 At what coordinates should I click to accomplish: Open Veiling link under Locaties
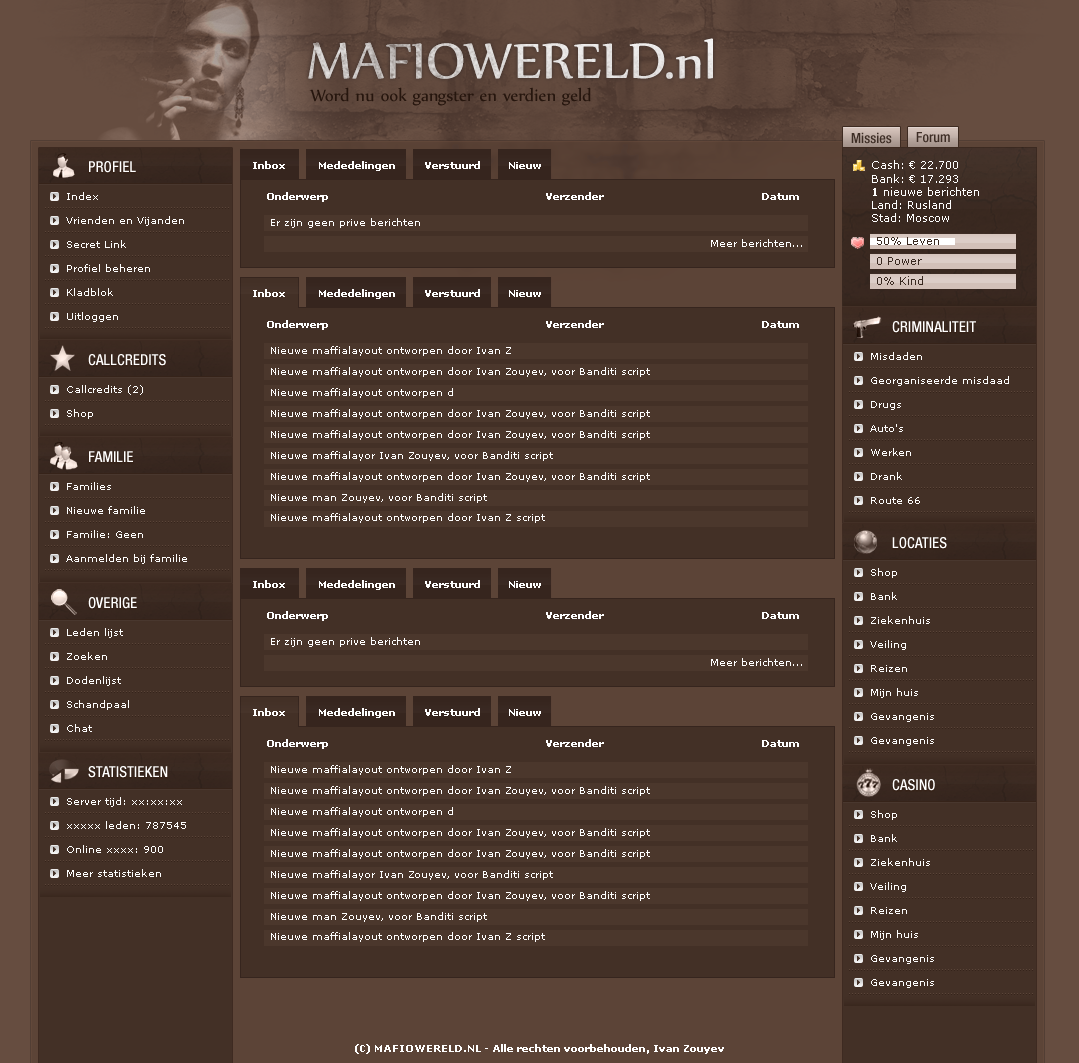click(x=888, y=645)
